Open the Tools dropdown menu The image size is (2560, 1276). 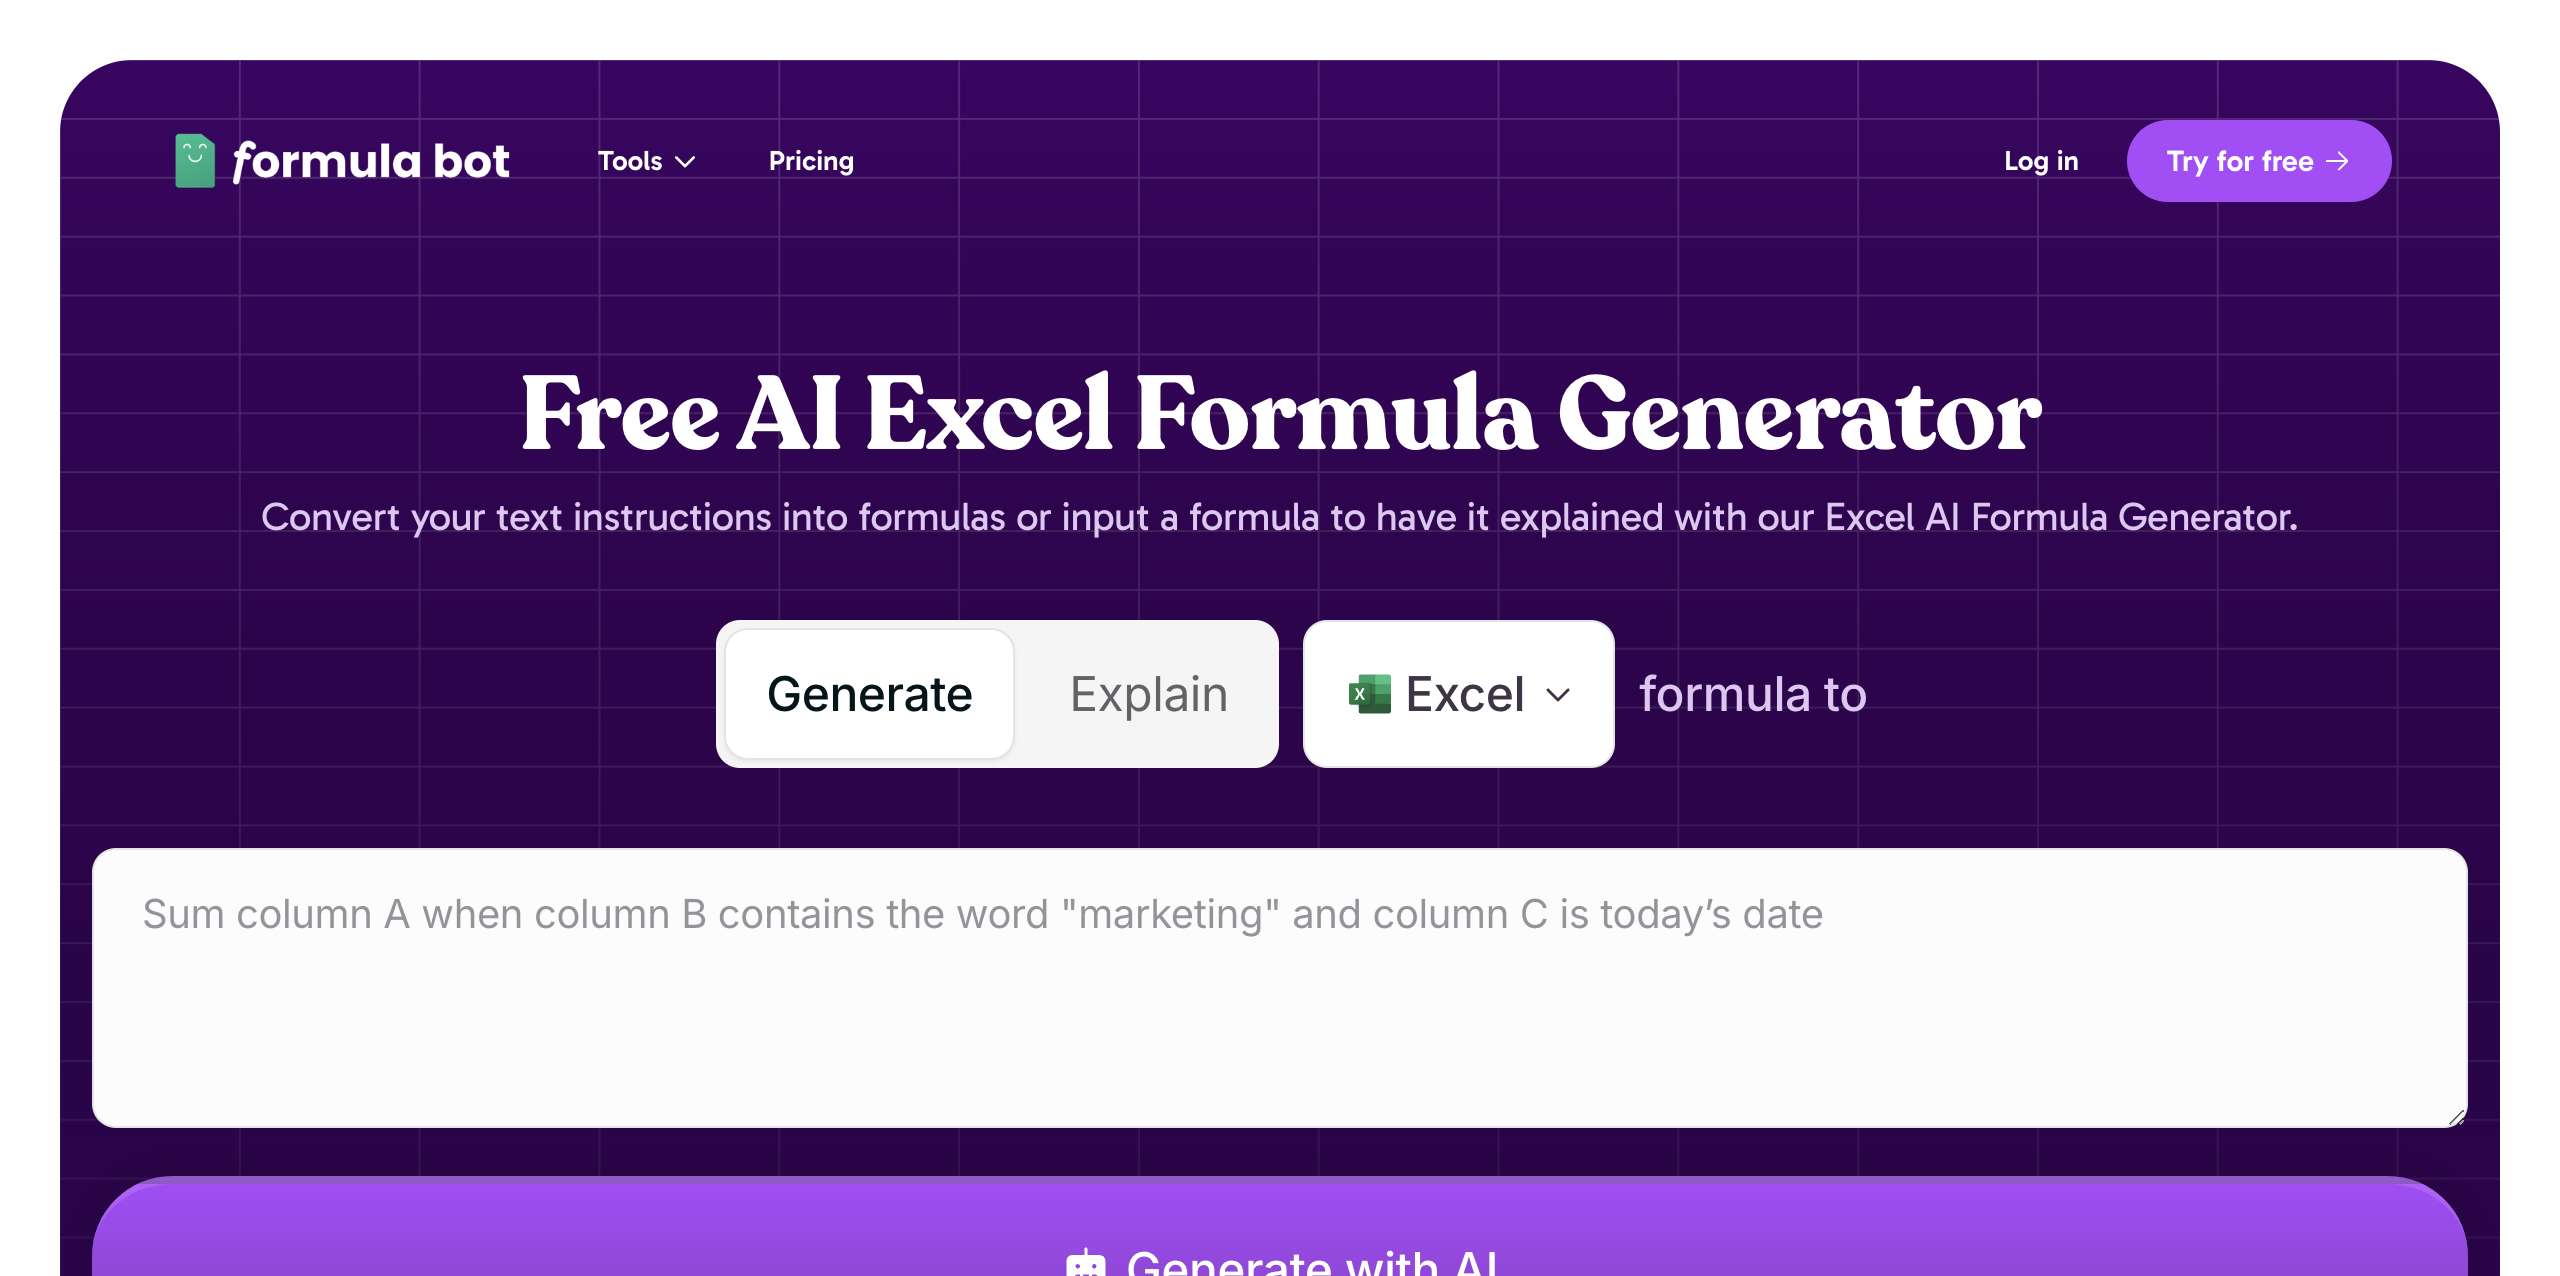645,161
